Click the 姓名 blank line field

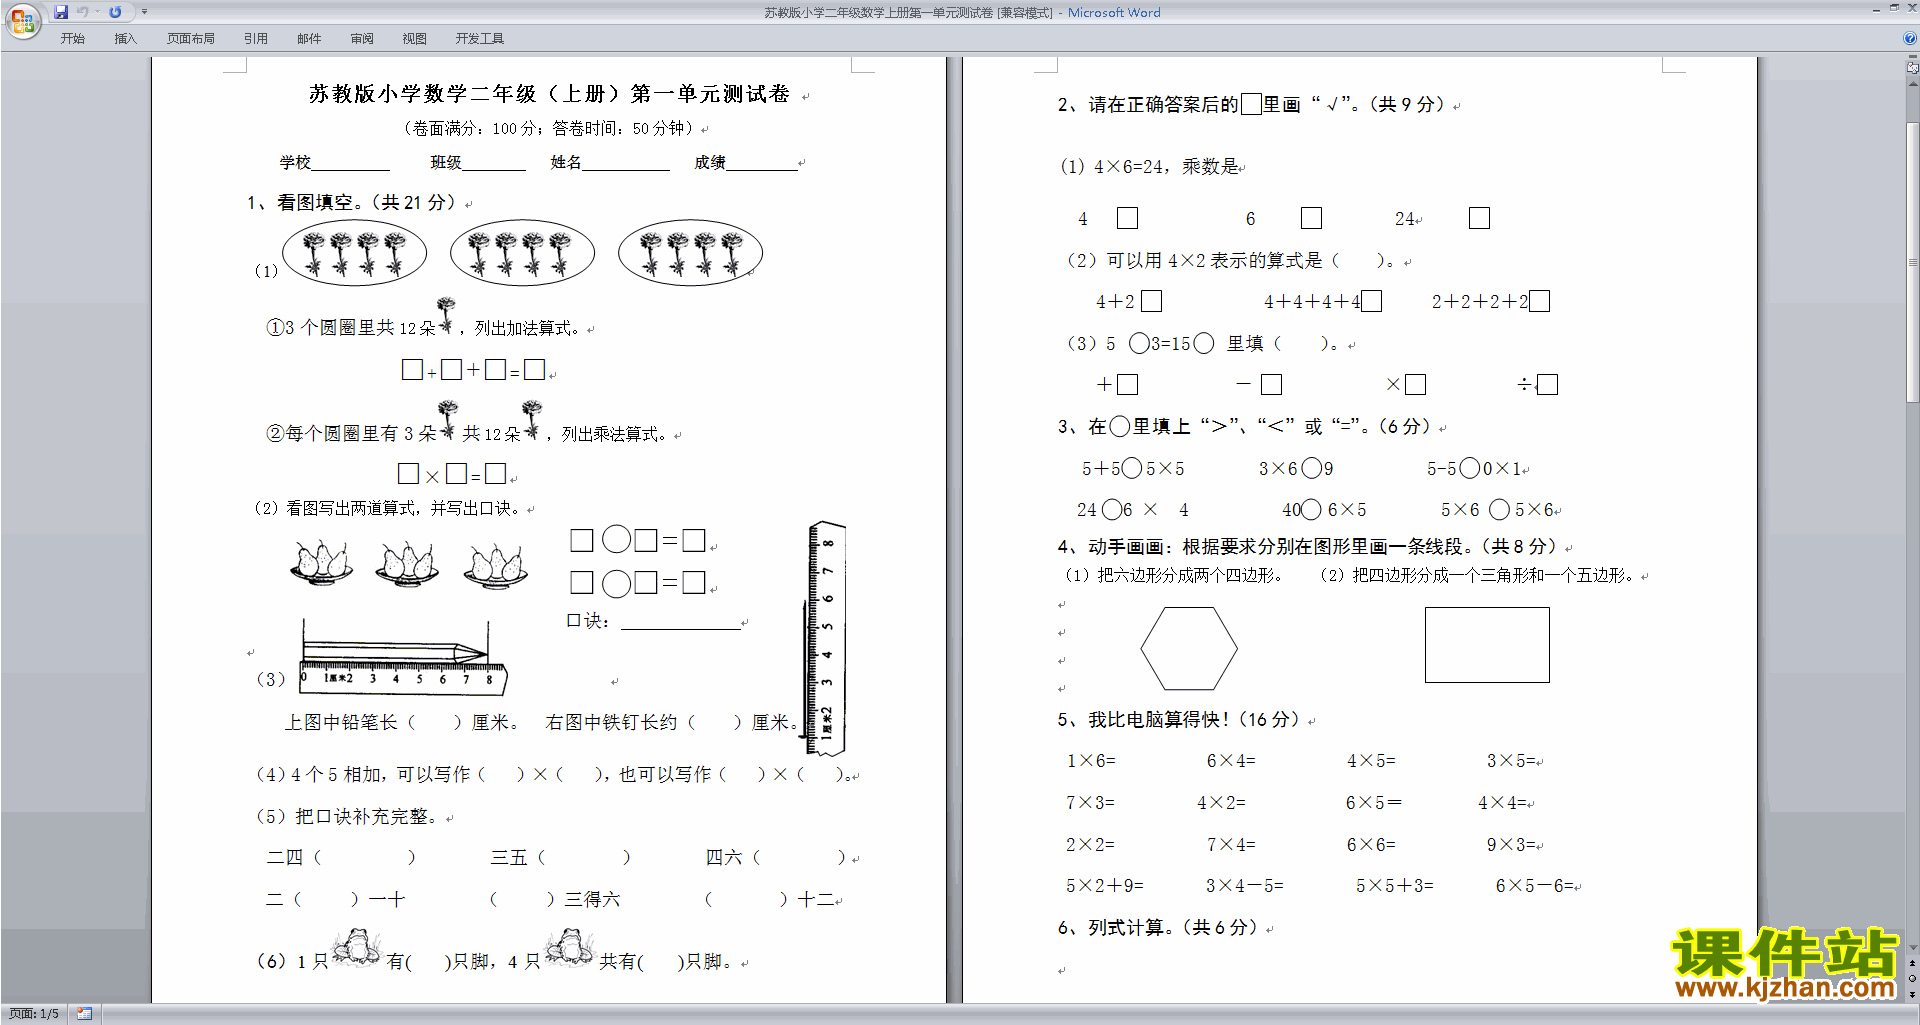pos(626,164)
